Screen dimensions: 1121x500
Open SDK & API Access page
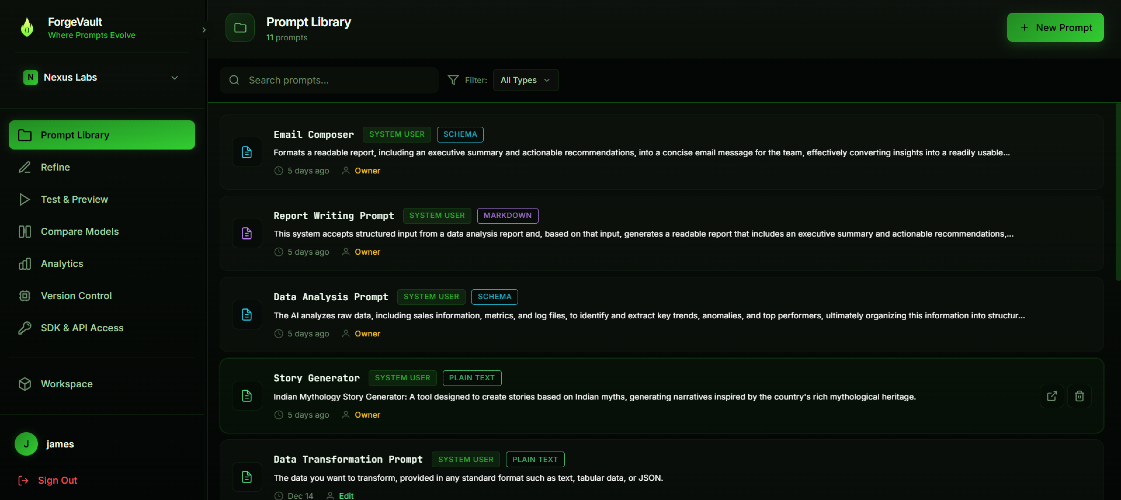pyautogui.click(x=82, y=327)
